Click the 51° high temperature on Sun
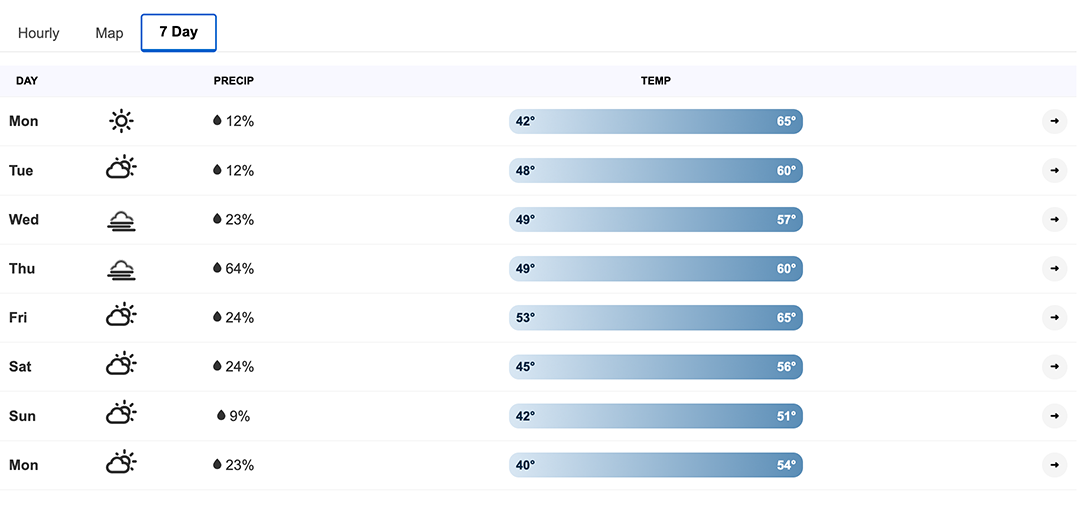Image resolution: width=1077 pixels, height=522 pixels. pos(786,416)
